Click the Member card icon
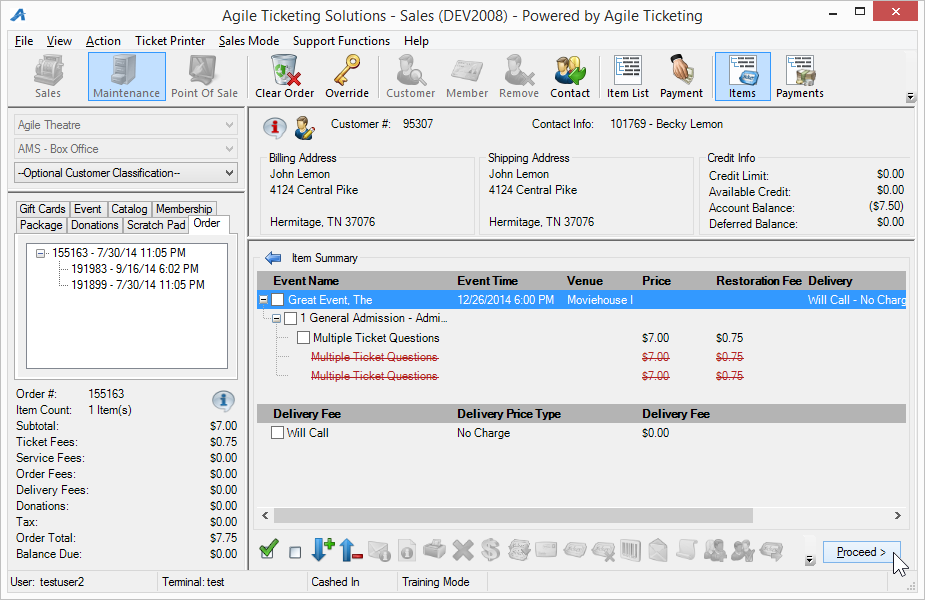Screen dimensions: 925x600 point(467,77)
